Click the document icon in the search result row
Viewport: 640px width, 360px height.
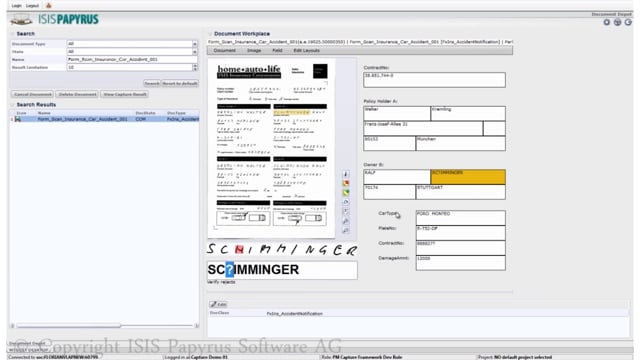(18, 119)
